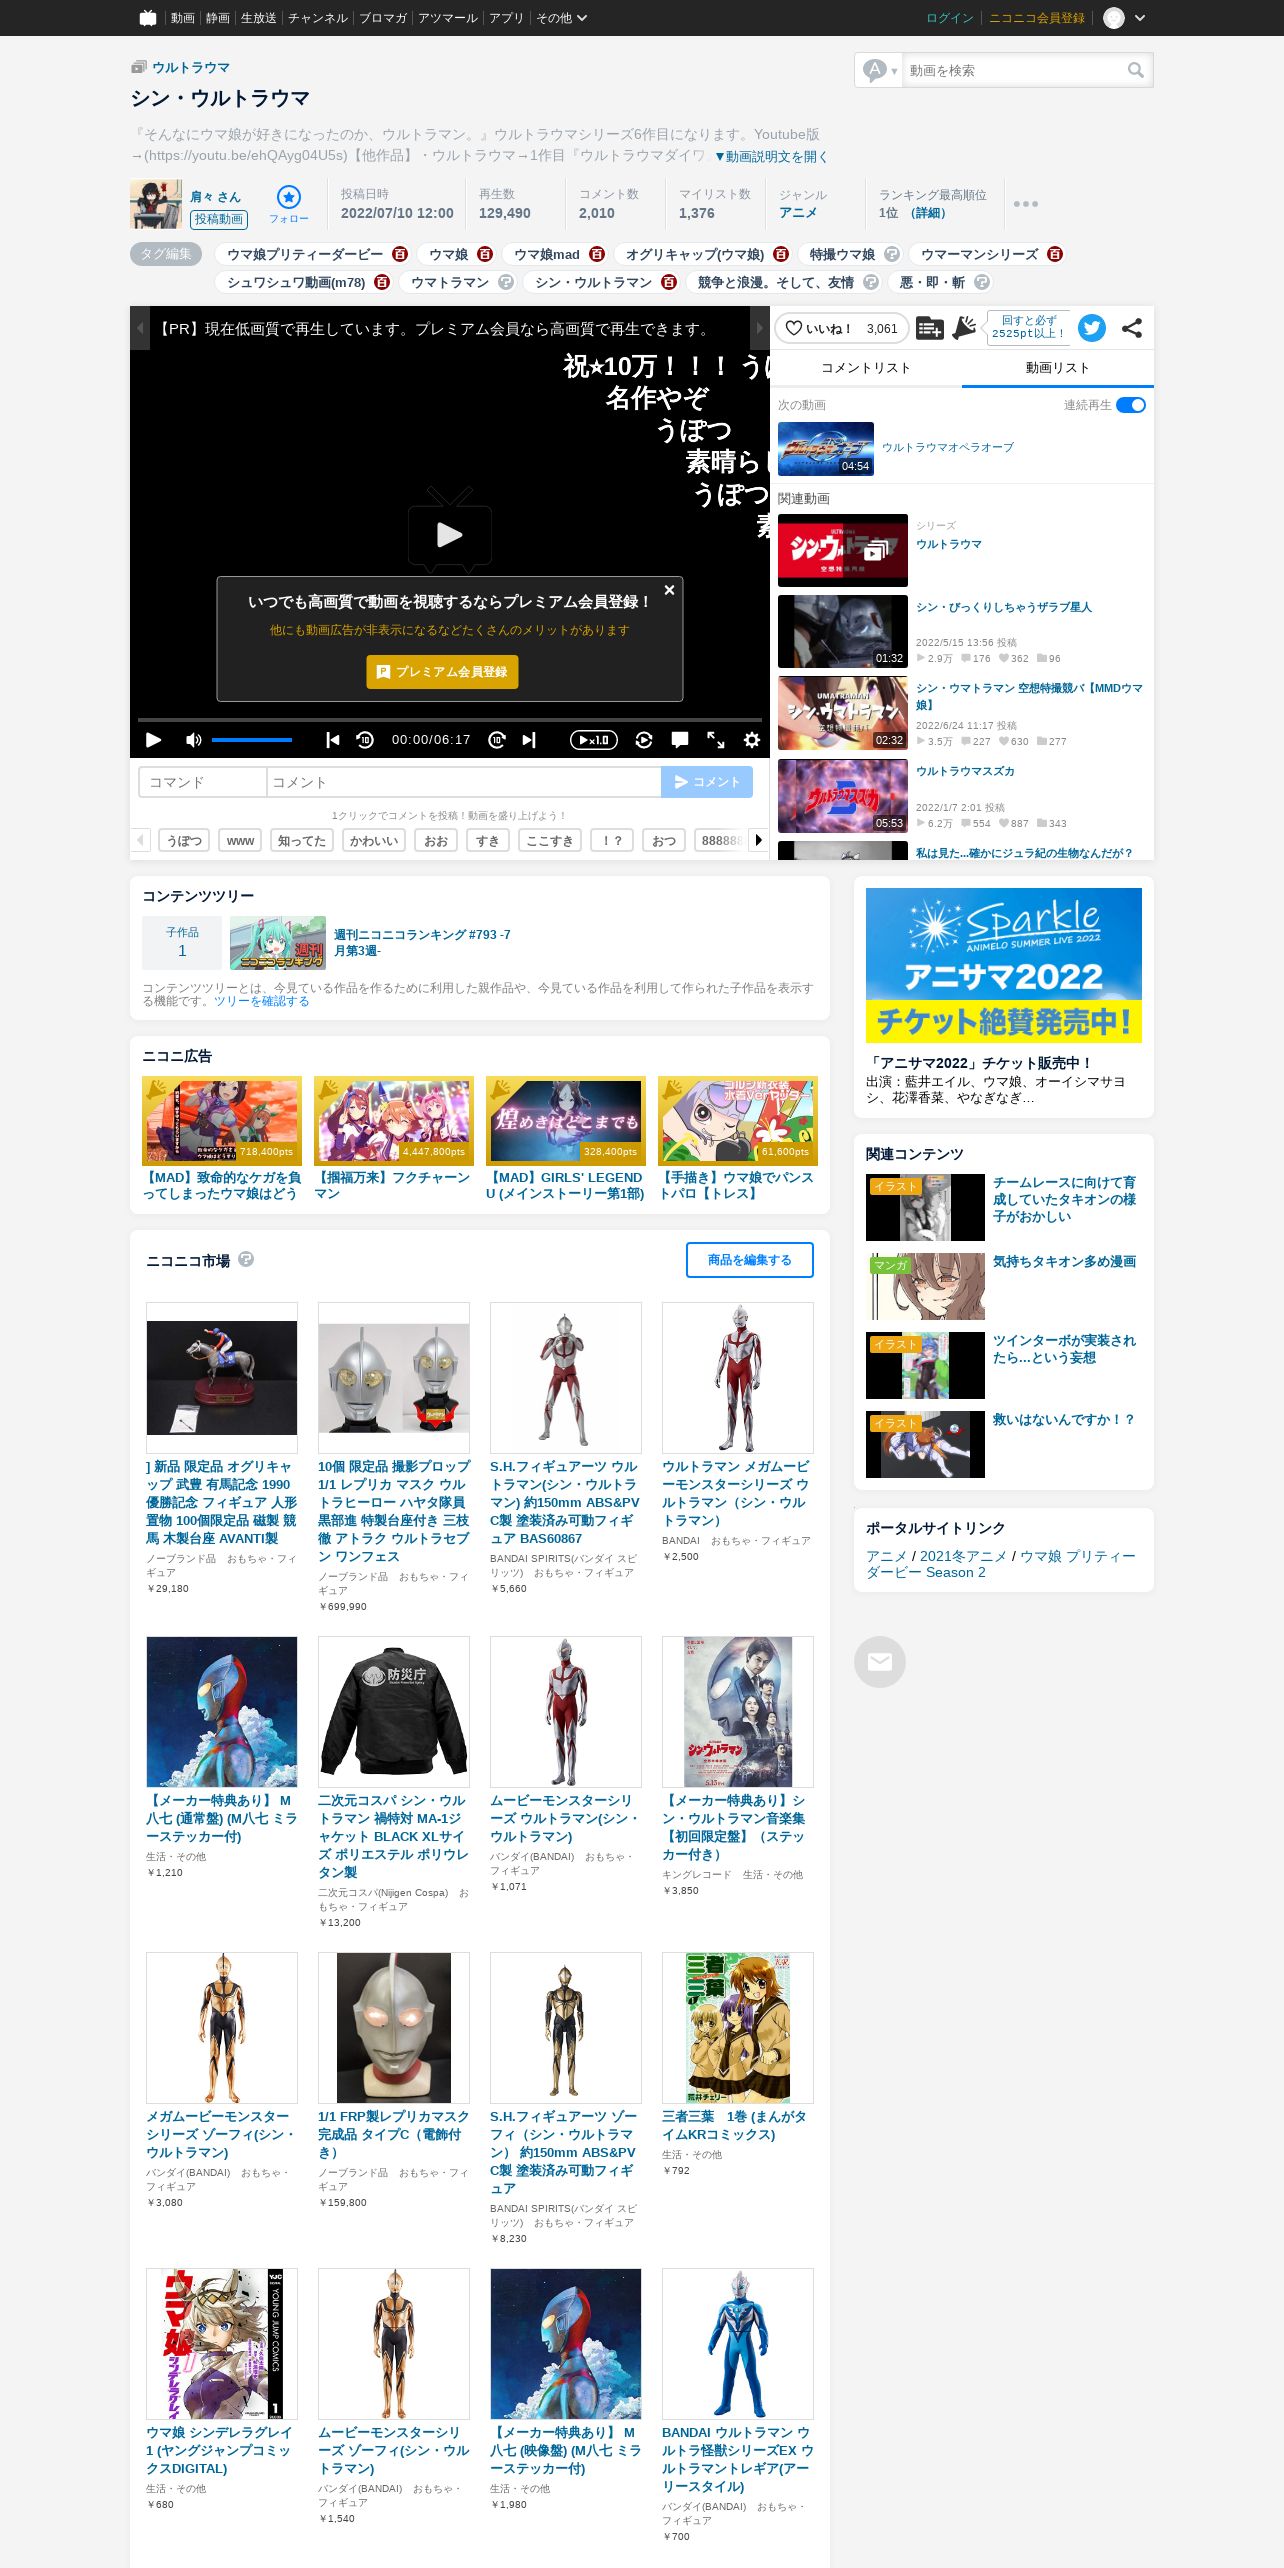1284x2568 pixels.
Task: Open next video ウルトラウマオペラオーブ thumbnail
Action: pos(826,448)
